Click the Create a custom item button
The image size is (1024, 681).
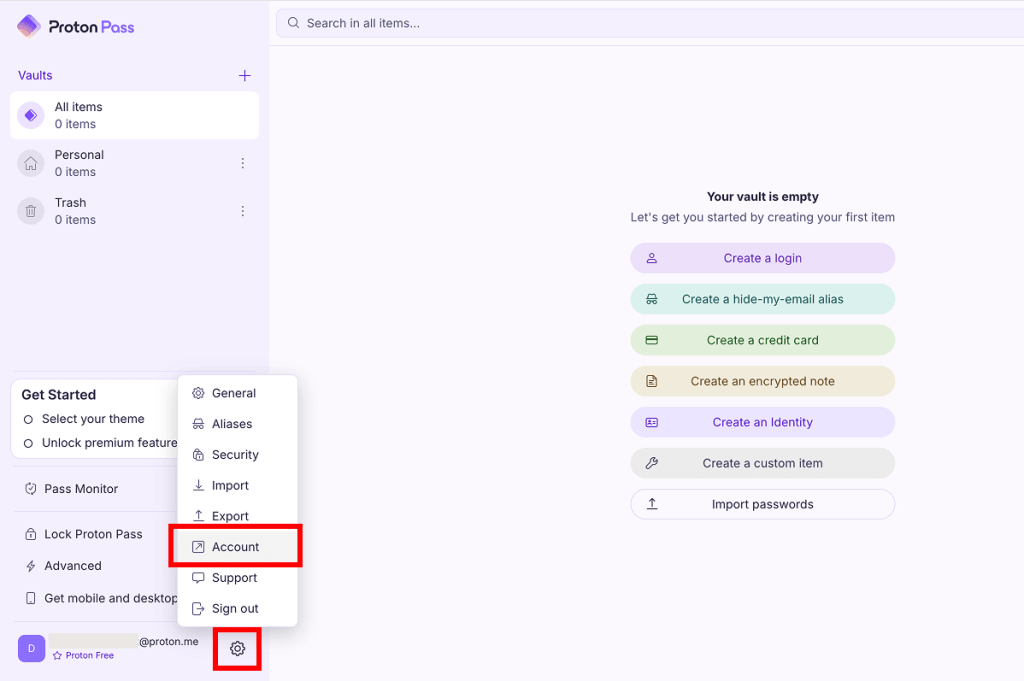(762, 463)
